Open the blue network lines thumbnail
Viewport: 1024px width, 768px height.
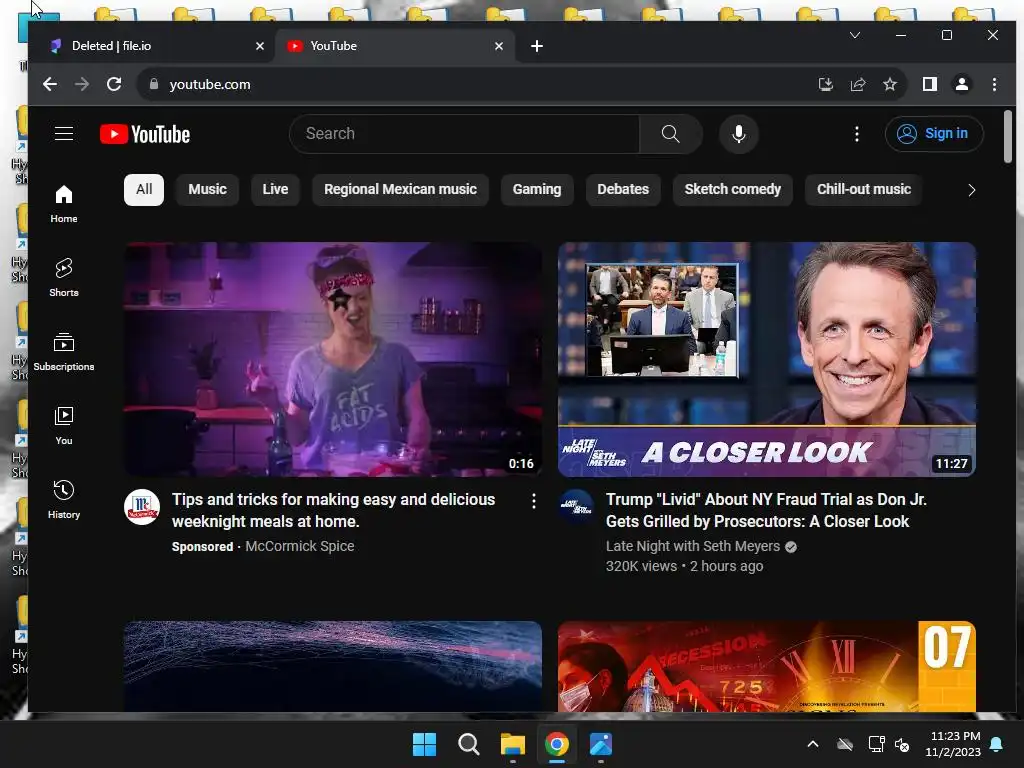[333, 666]
